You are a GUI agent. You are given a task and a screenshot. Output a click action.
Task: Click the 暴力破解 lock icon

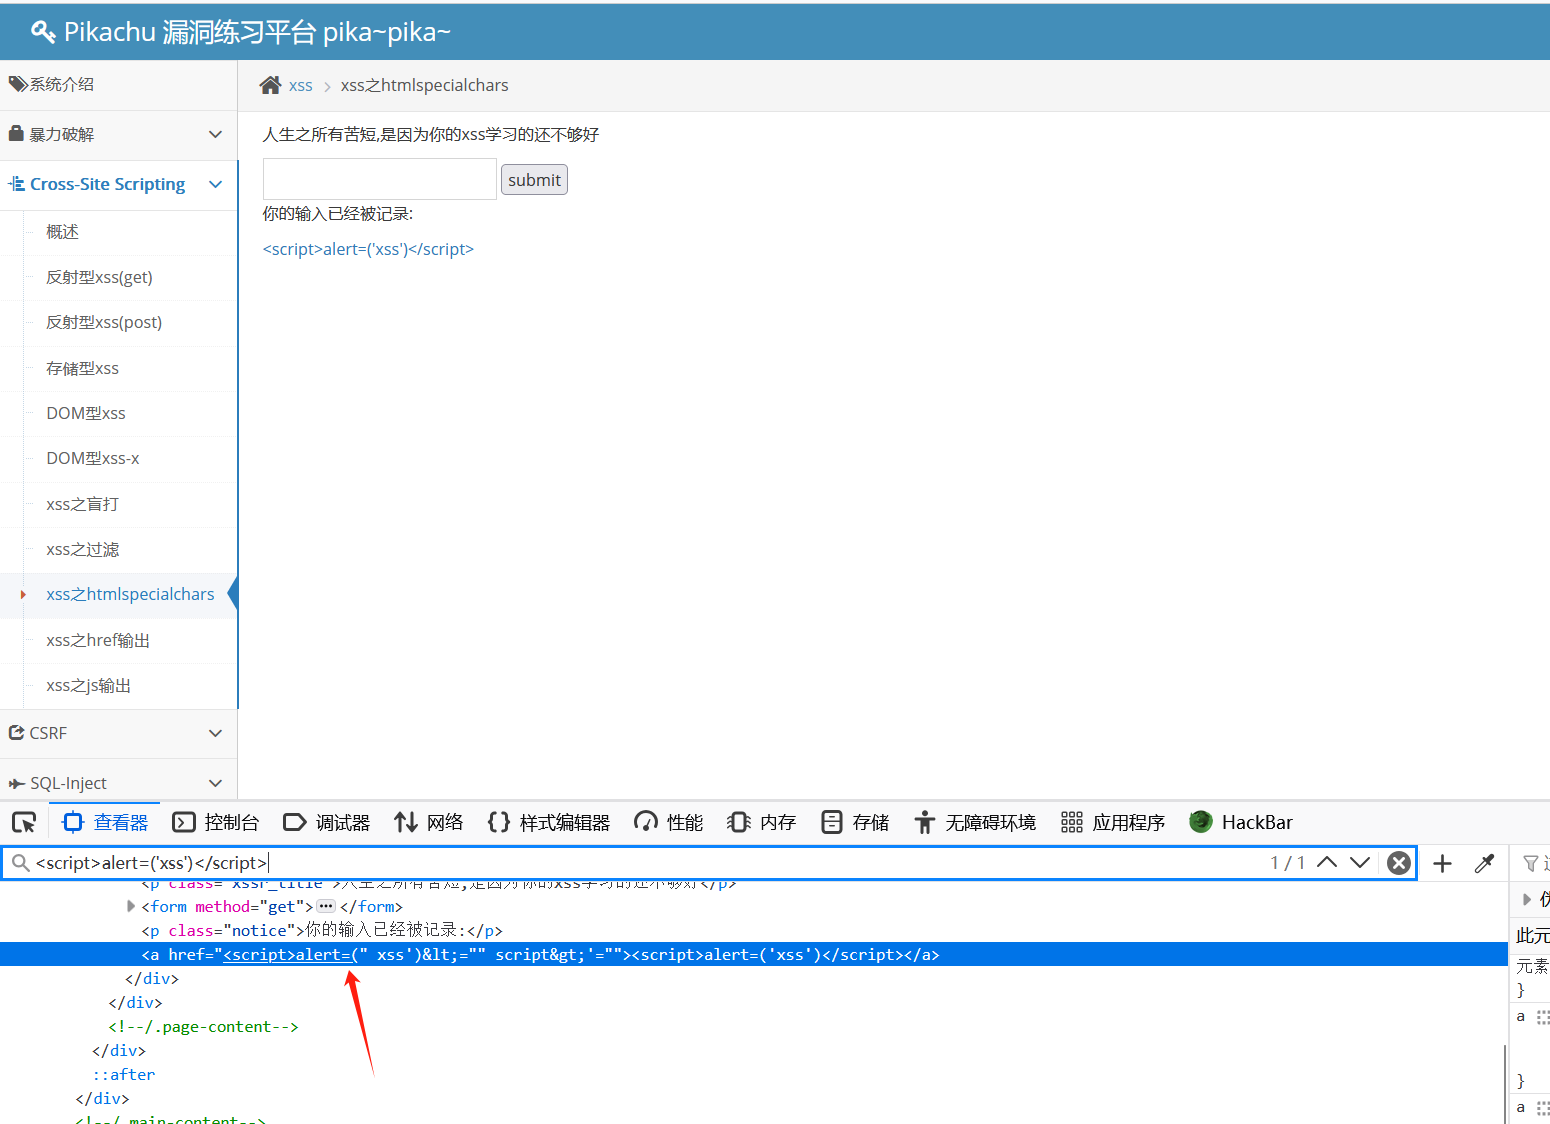pos(16,133)
